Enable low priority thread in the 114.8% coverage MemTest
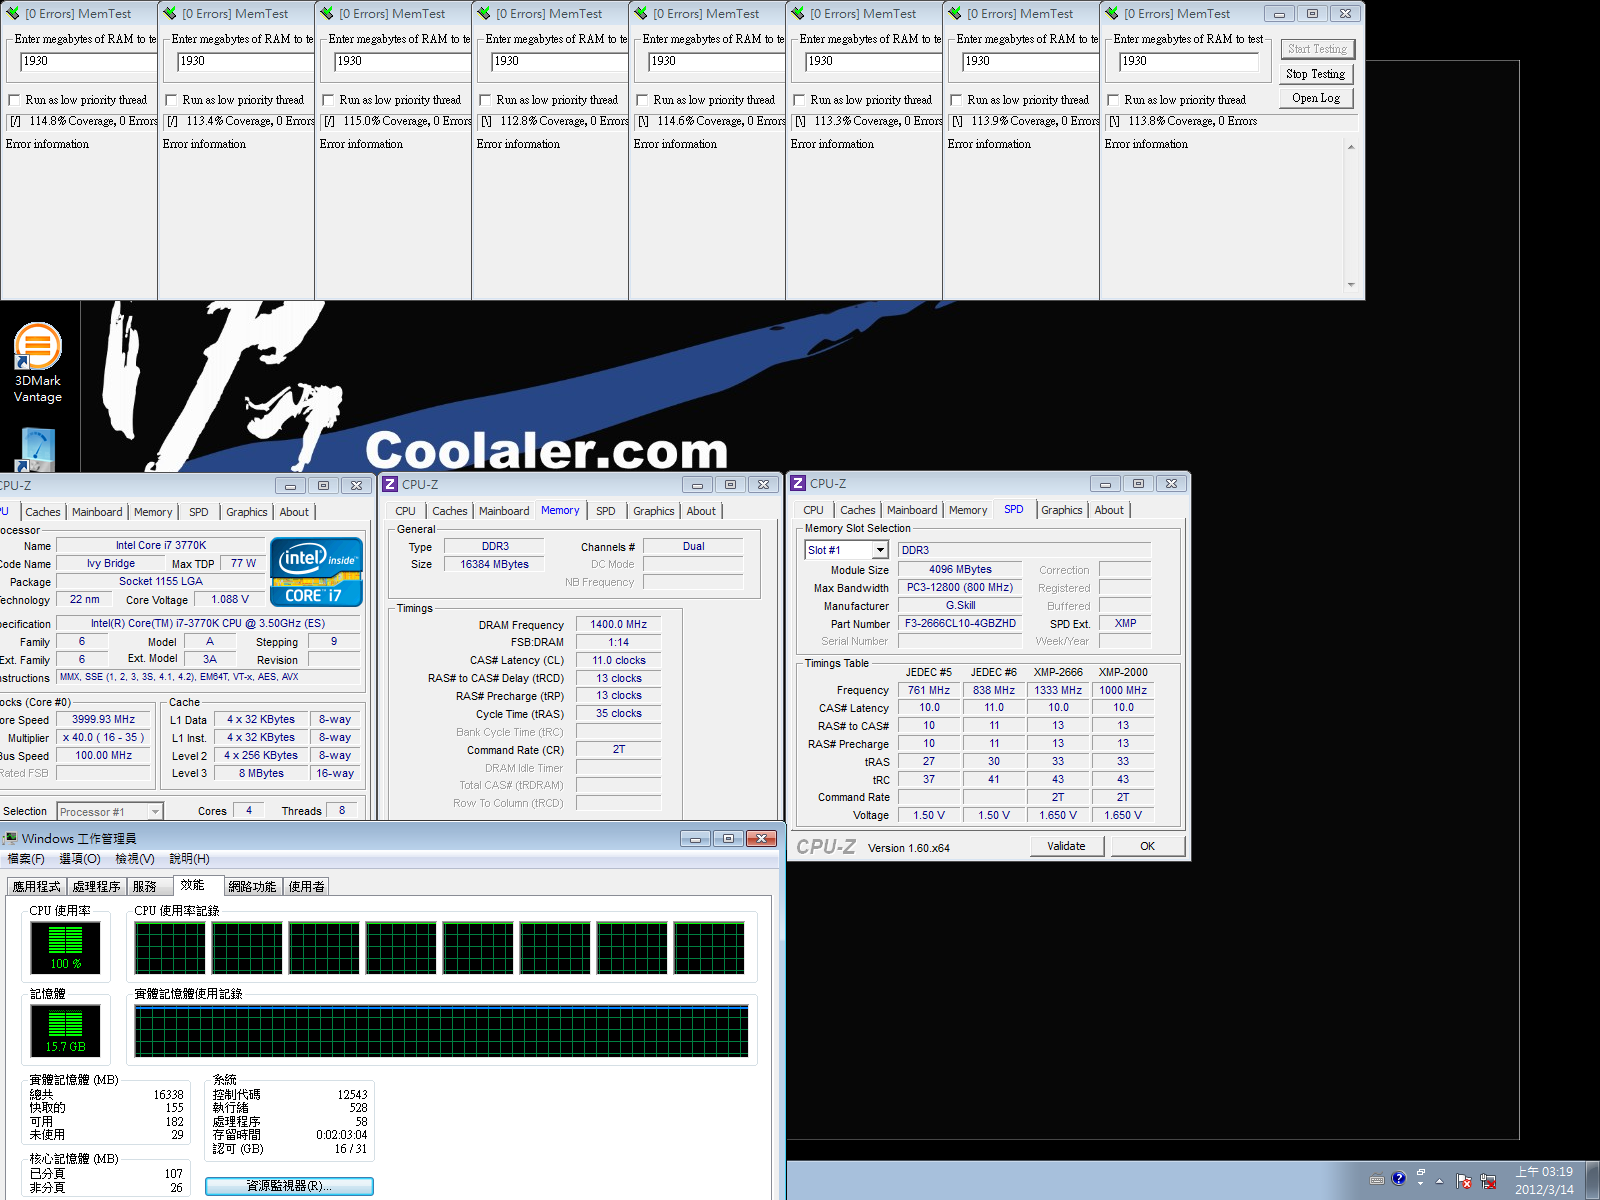Image resolution: width=1600 pixels, height=1200 pixels. click(14, 100)
